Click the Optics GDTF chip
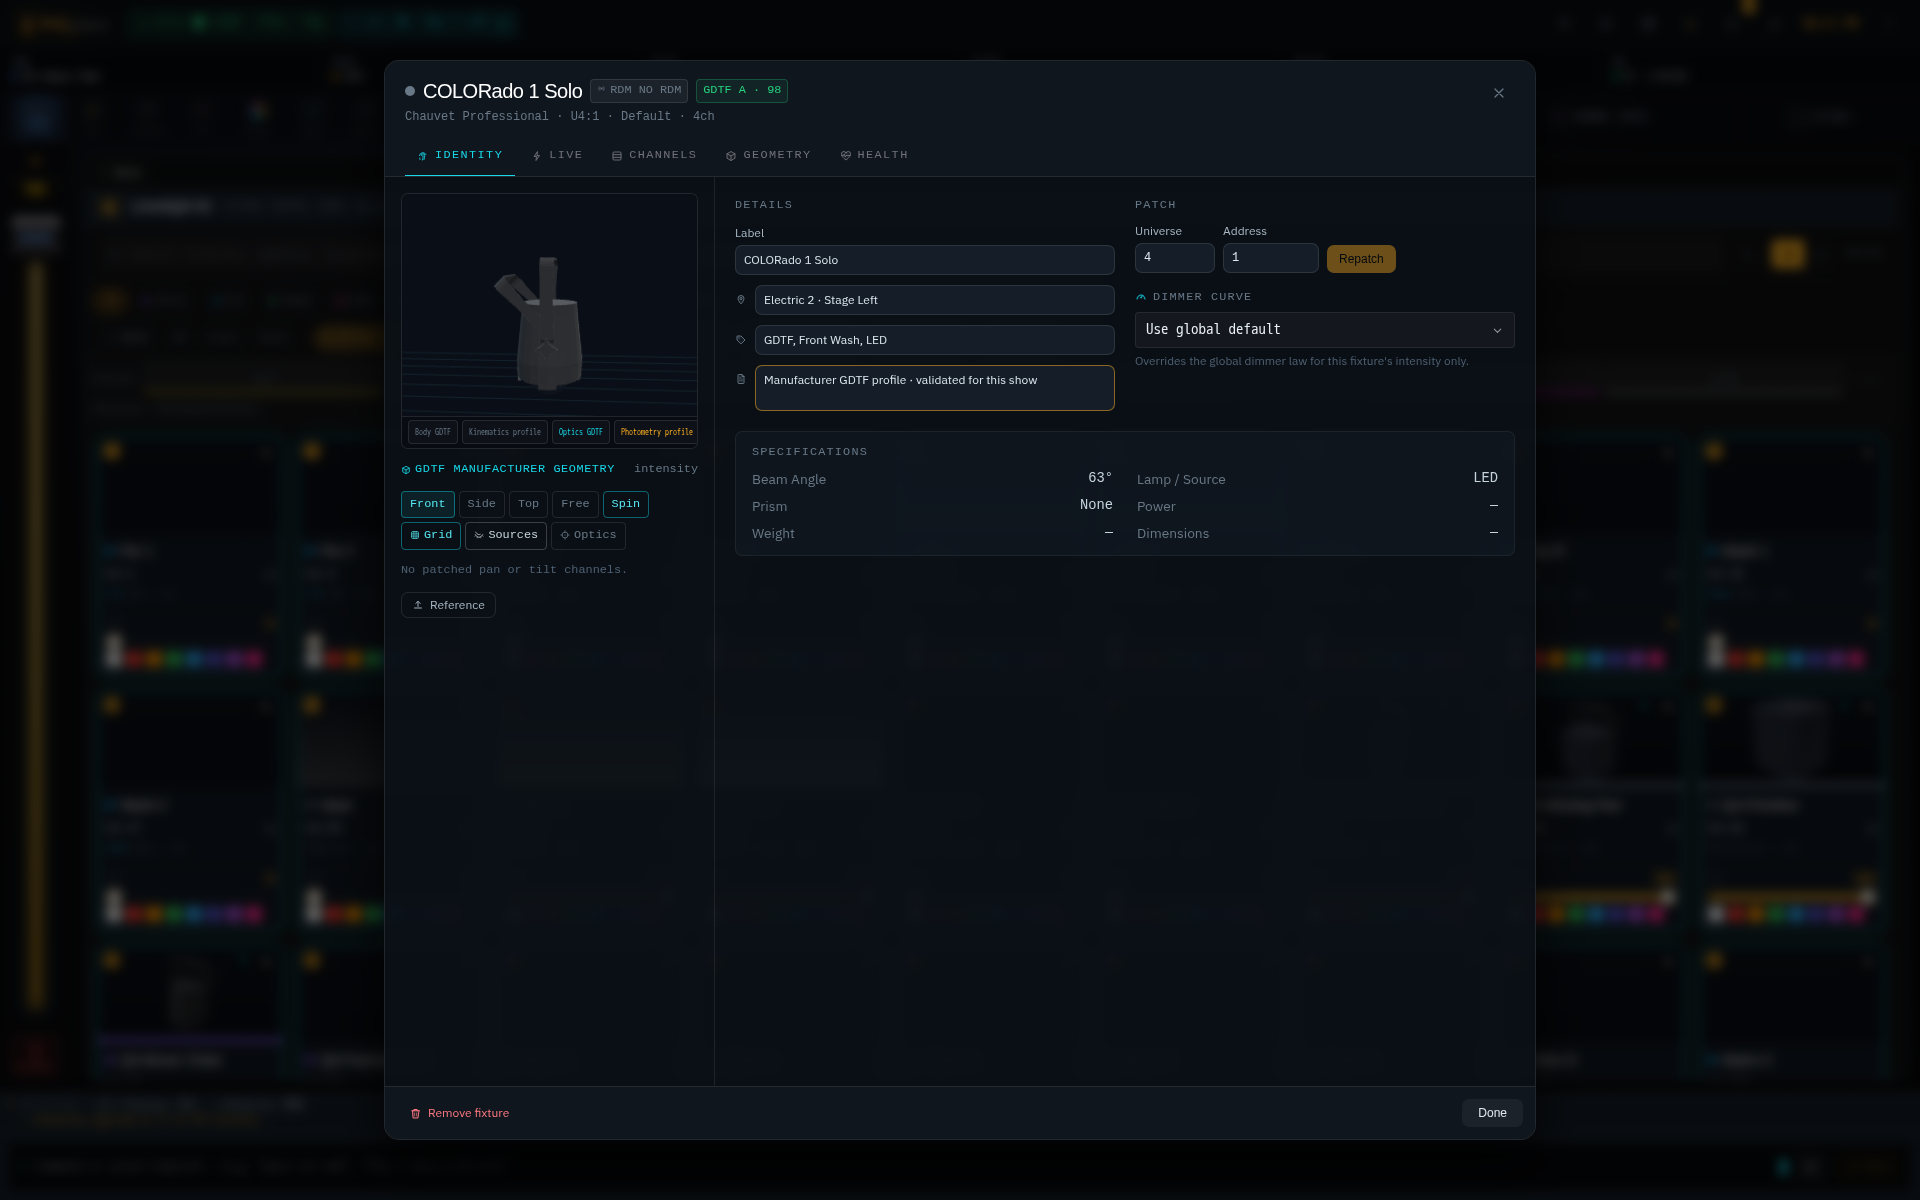The image size is (1920, 1200). pos(581,432)
